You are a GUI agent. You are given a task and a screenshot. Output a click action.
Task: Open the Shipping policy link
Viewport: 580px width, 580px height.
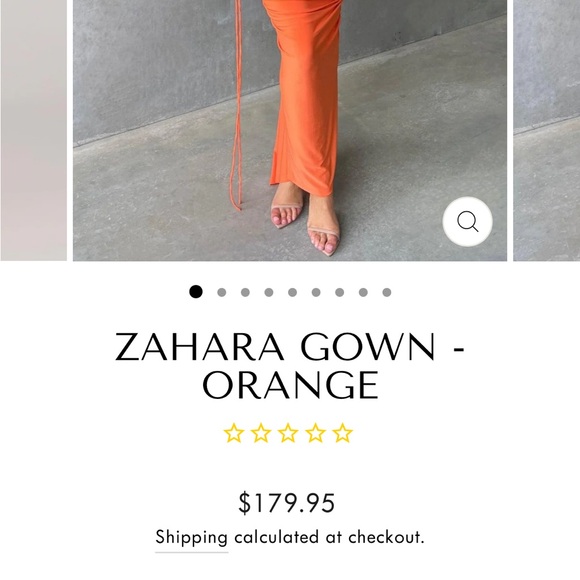pos(191,538)
